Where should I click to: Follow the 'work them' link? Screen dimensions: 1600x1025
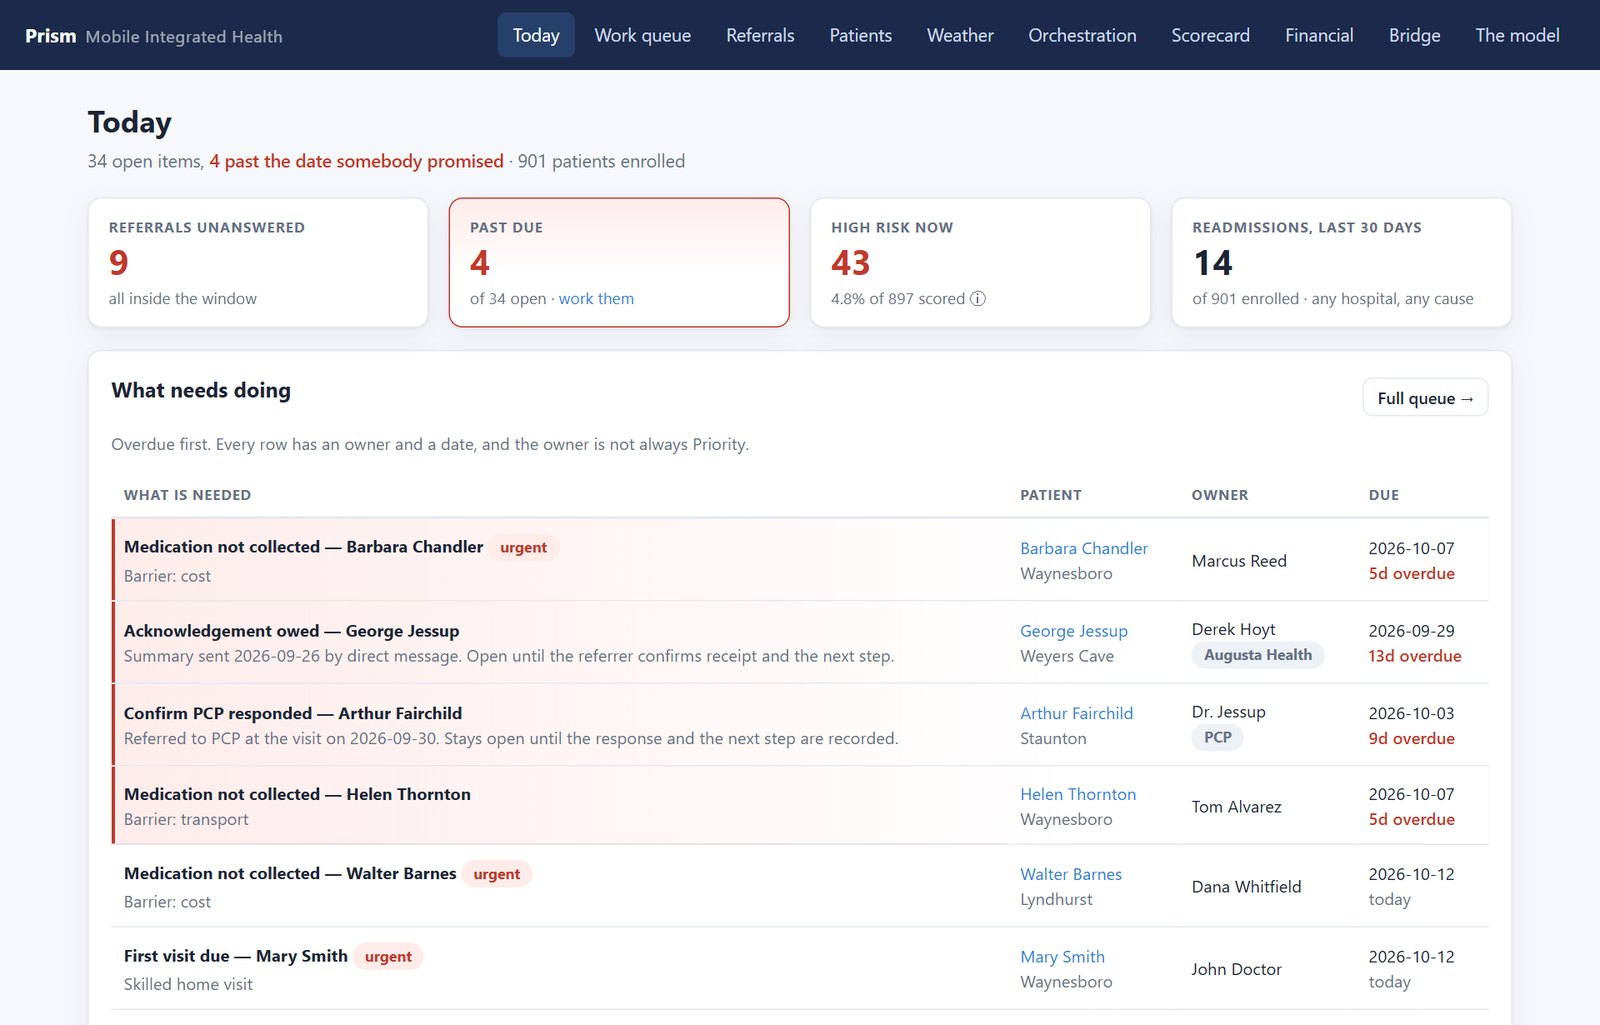[596, 299]
